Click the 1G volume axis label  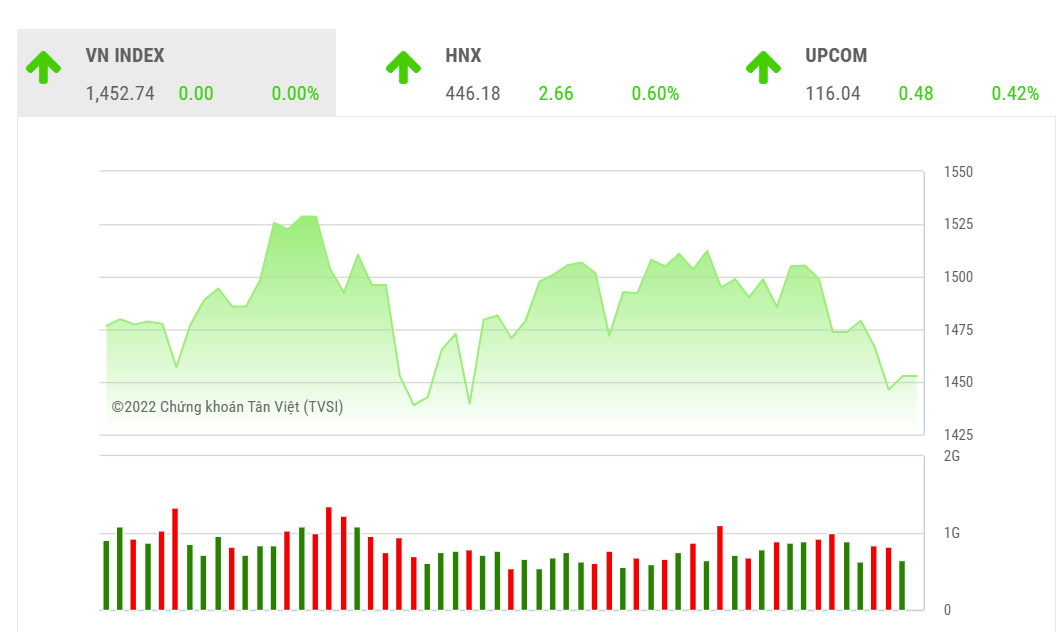952,533
